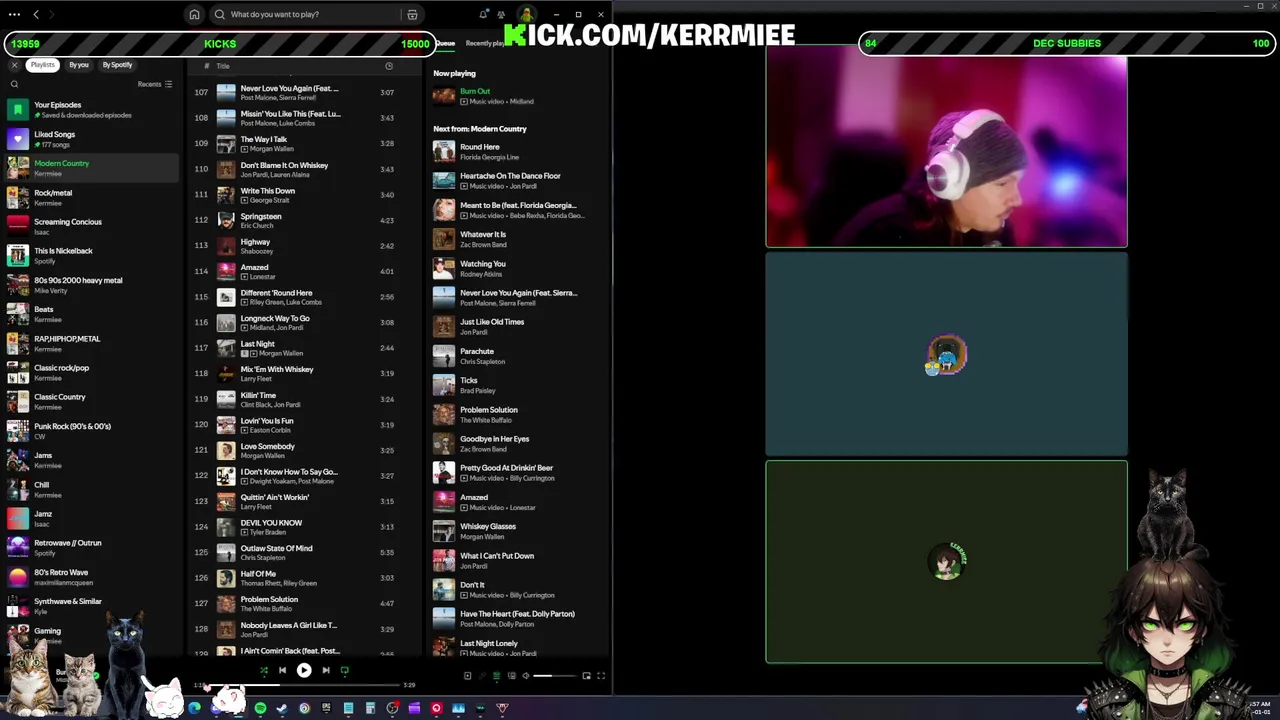Click the Ticks album art in queue
This screenshot has height=720, width=1280.
(444, 385)
